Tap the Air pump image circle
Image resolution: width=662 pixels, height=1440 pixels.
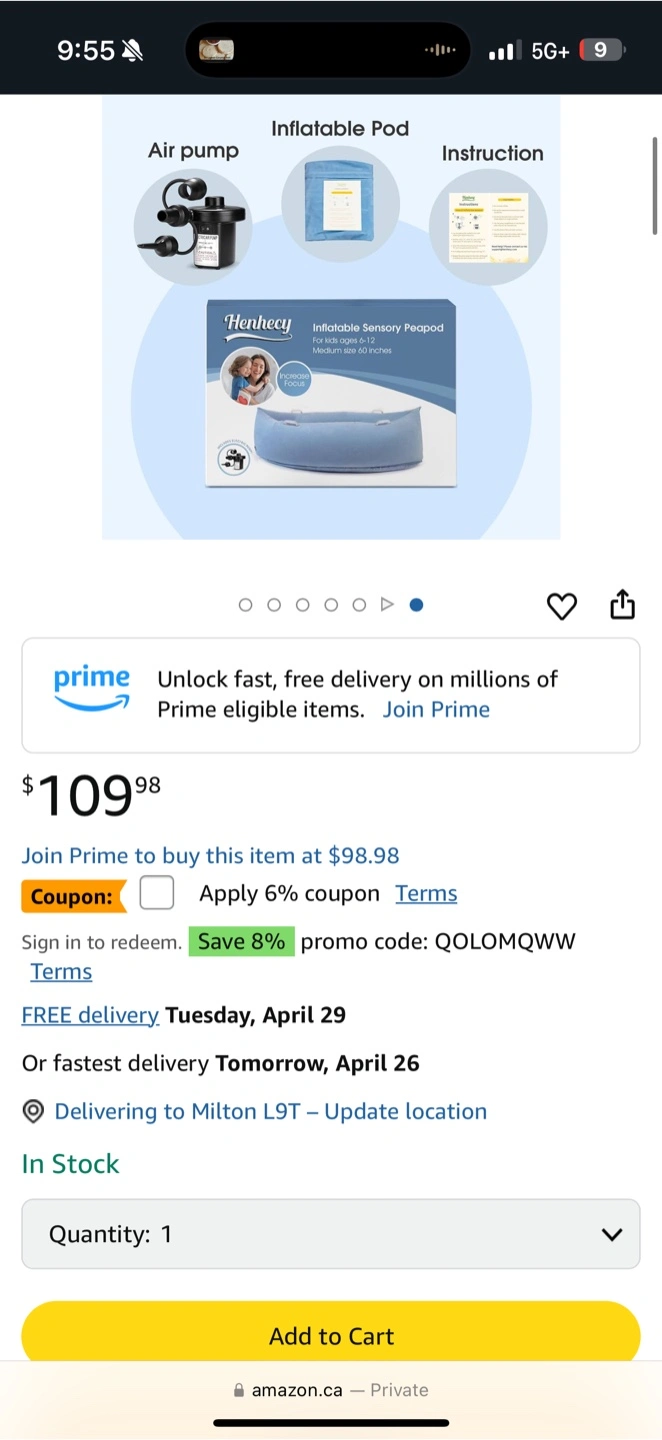click(193, 226)
